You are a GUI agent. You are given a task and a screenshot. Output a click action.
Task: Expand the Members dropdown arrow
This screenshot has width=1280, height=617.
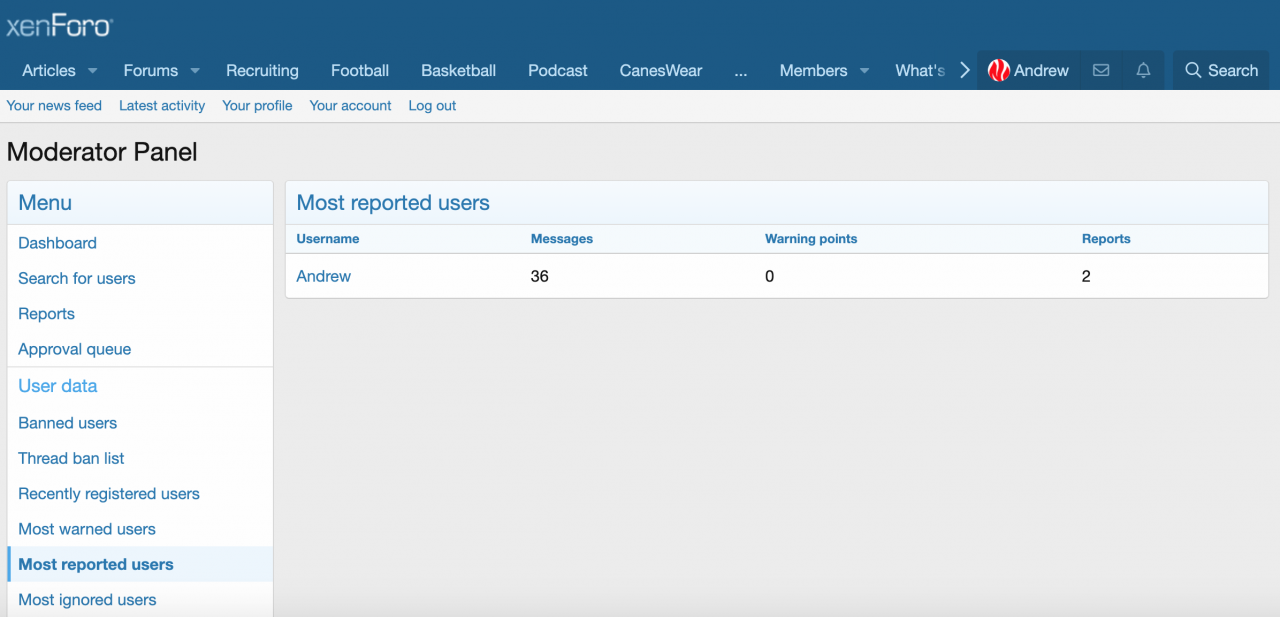click(x=864, y=71)
